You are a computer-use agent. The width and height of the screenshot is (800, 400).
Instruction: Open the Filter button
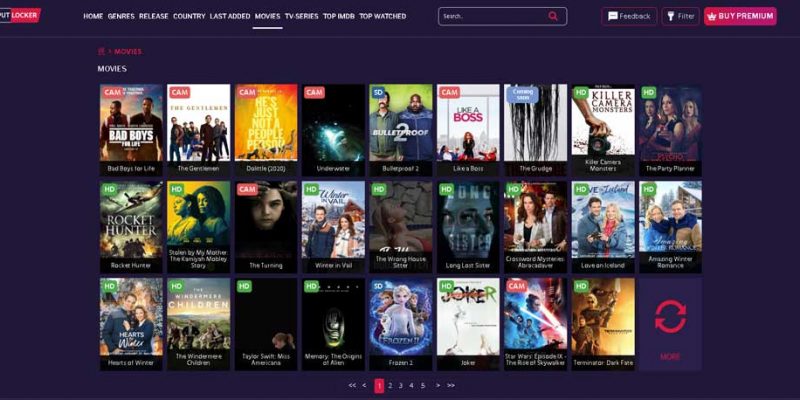681,16
